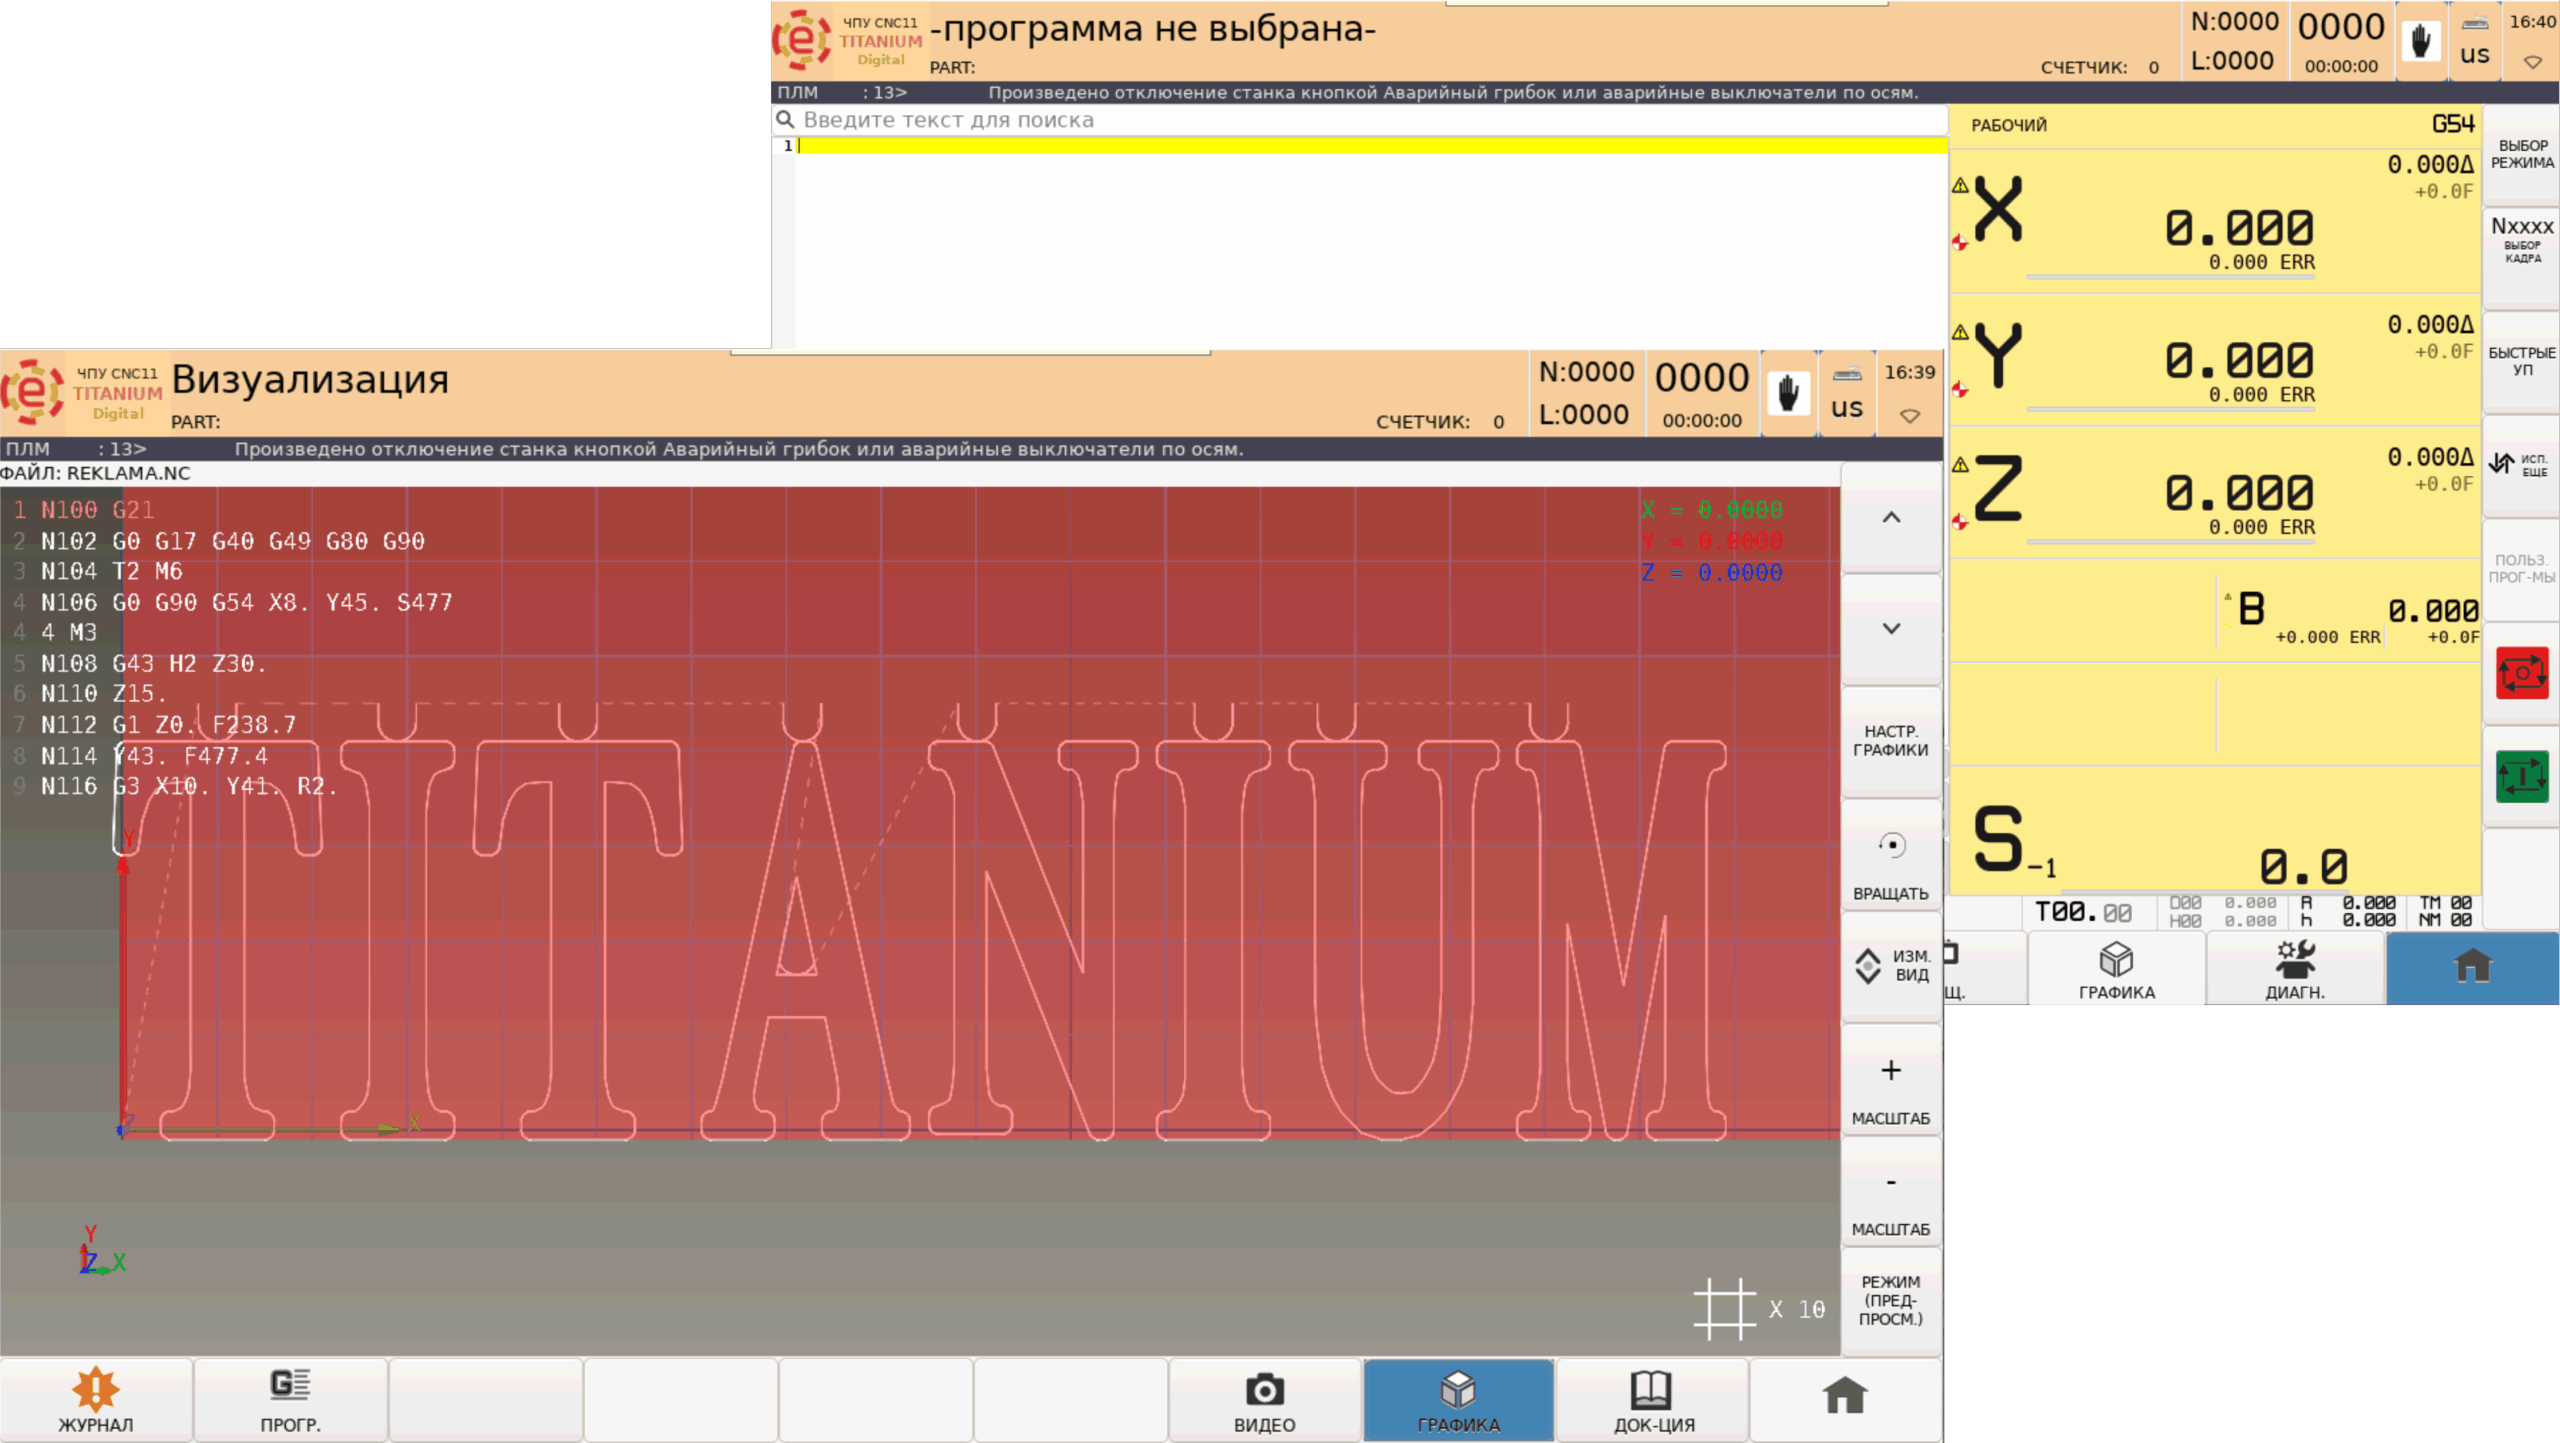Open БЫСТРЫЕ УП quick programs
Viewport: 2560px width, 1443px height.
[x=2522, y=361]
